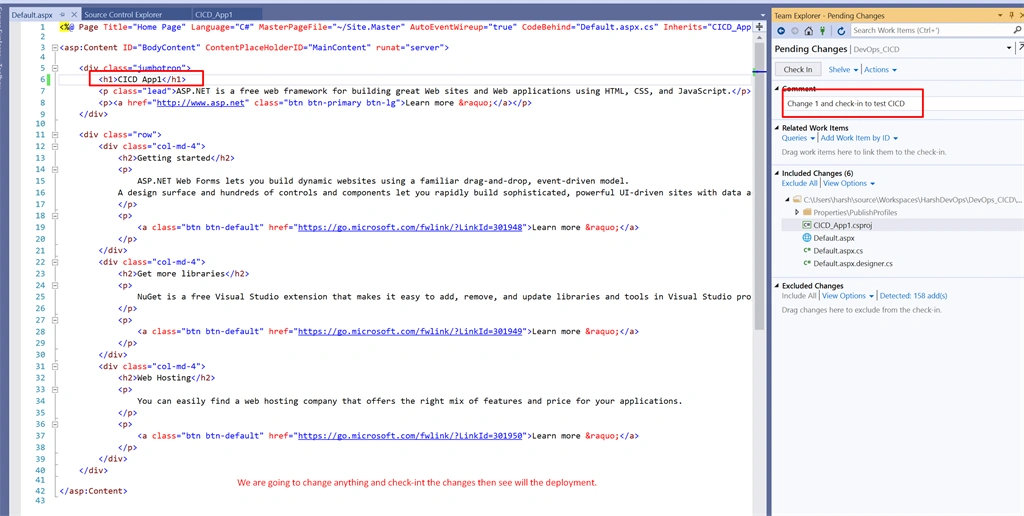1024x516 pixels.
Task: Click the h1 CICD App1 code line
Action: 142,80
